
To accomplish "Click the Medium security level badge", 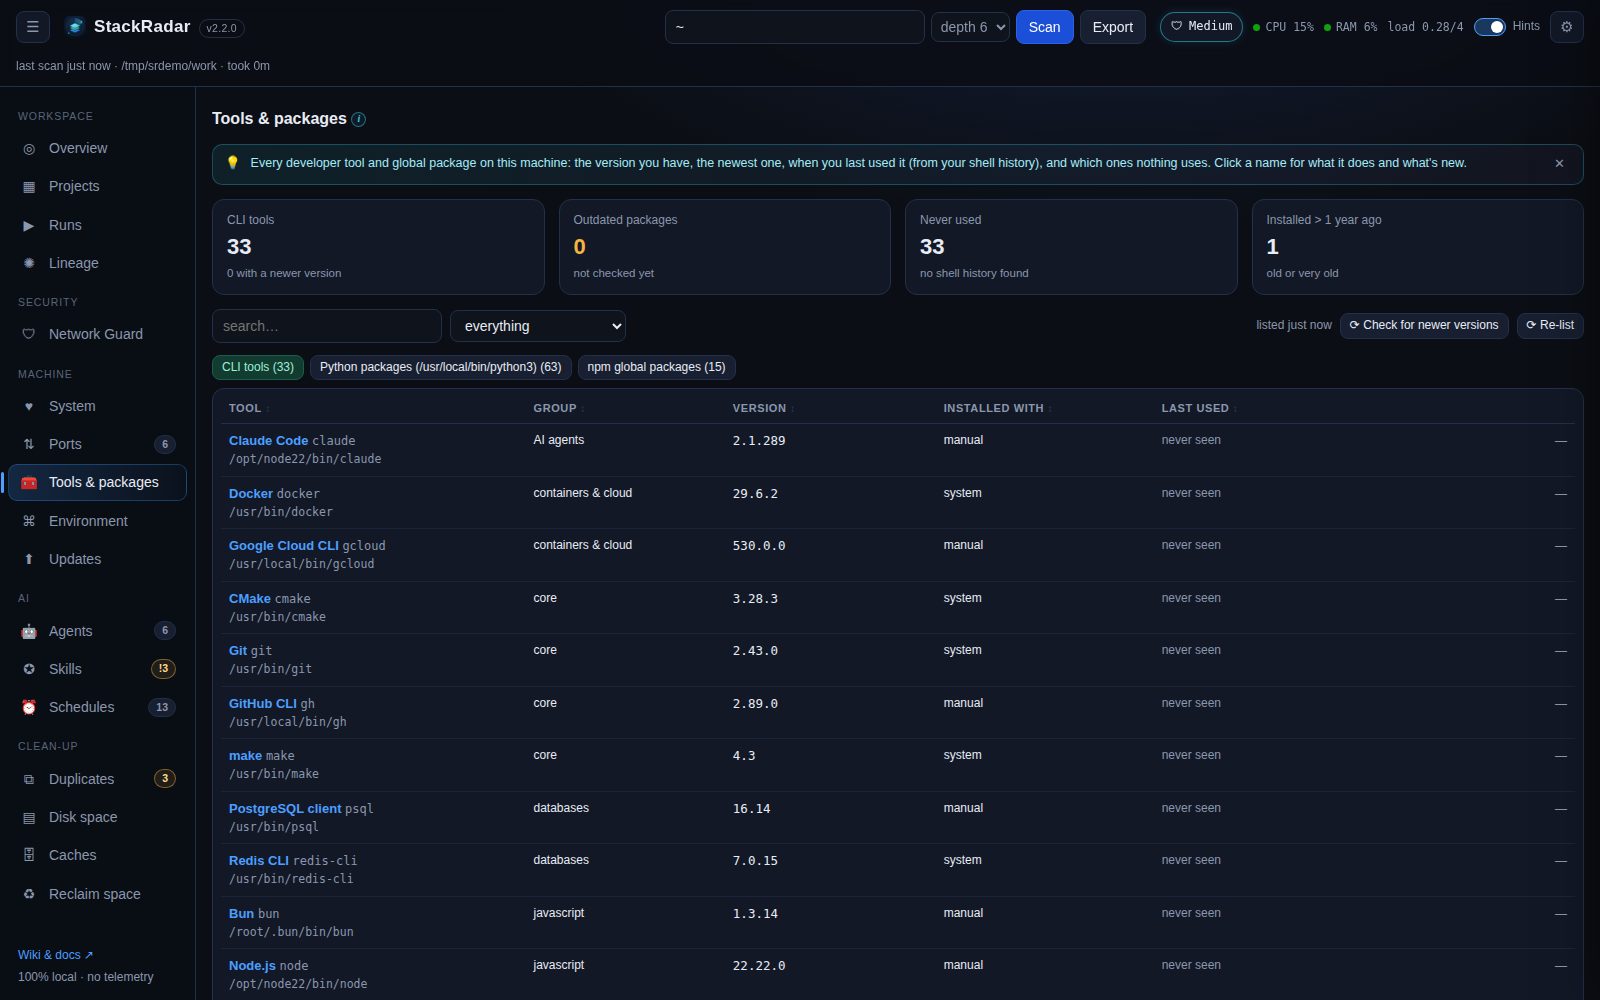I will point(1201,27).
